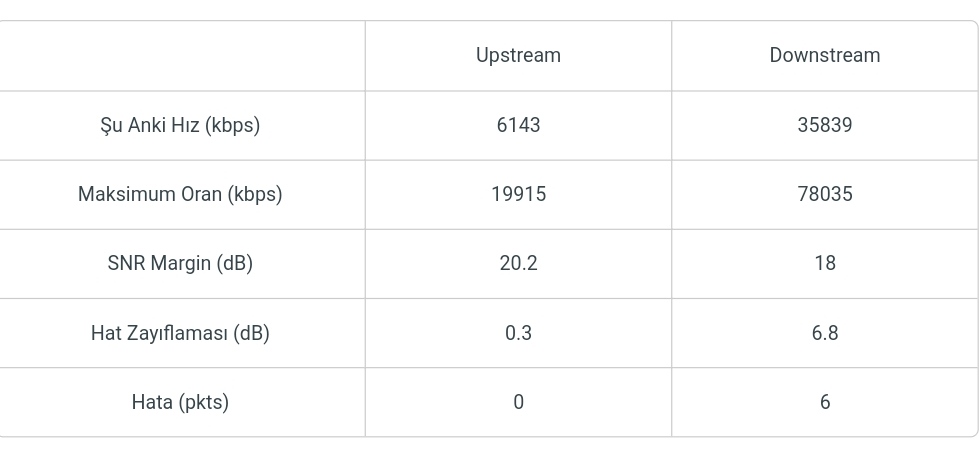The width and height of the screenshot is (979, 449).
Task: Click upstream error count 0
Action: coord(518,402)
